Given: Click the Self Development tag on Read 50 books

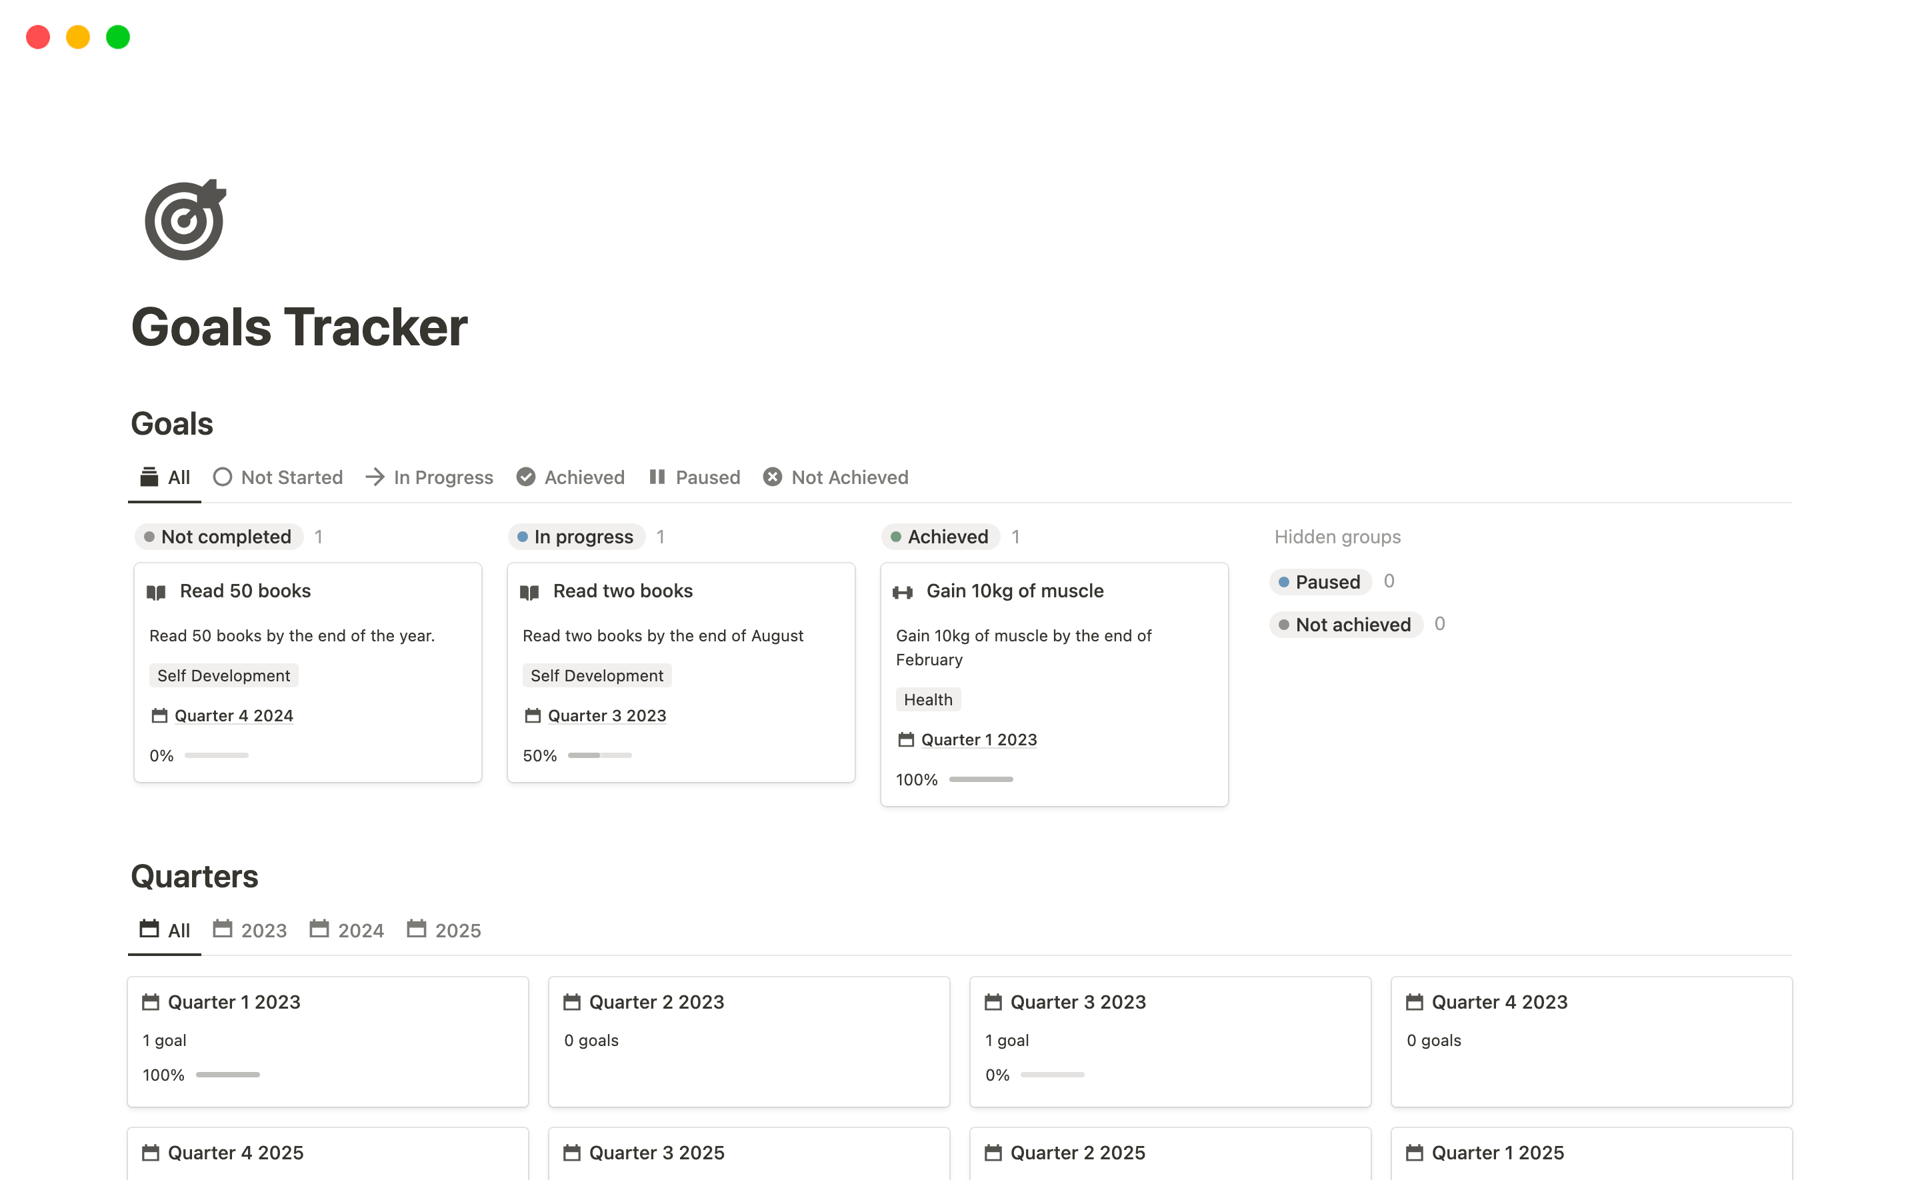Looking at the screenshot, I should 223,676.
